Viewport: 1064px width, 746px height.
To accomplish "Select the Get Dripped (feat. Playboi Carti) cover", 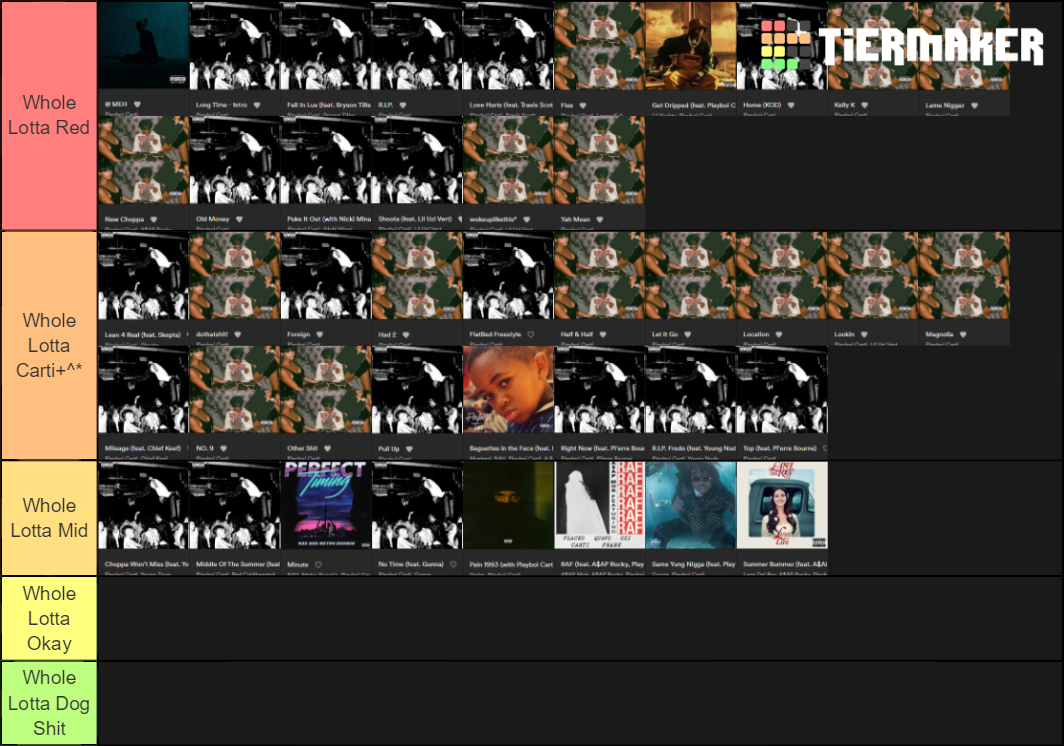I will (x=691, y=45).
